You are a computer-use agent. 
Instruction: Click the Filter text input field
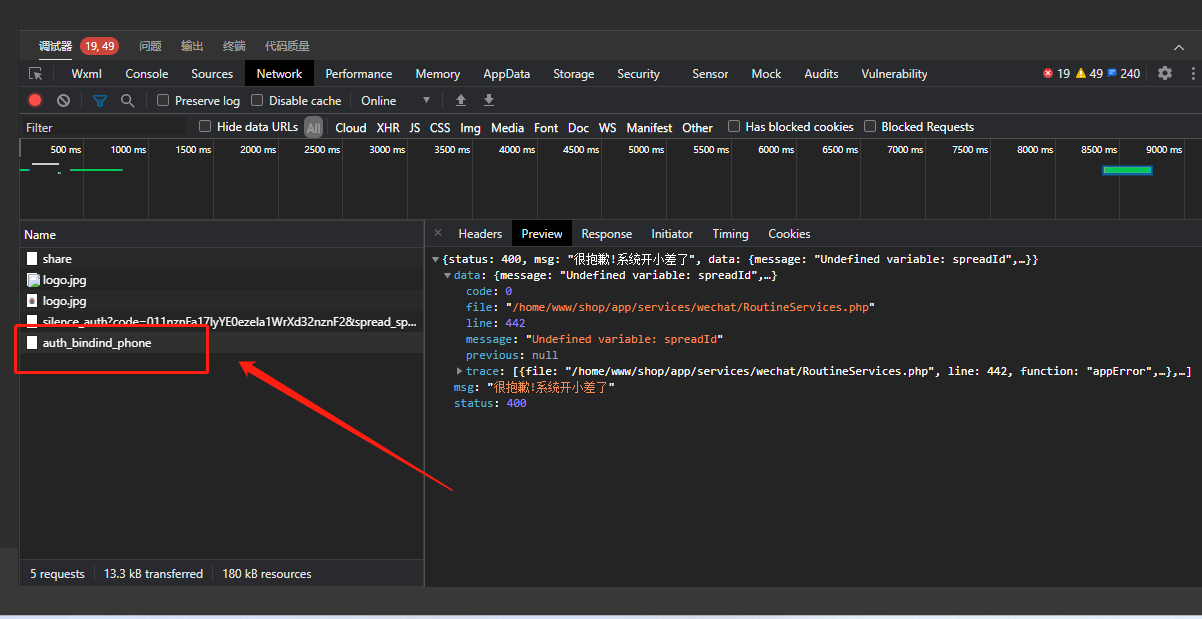[104, 127]
